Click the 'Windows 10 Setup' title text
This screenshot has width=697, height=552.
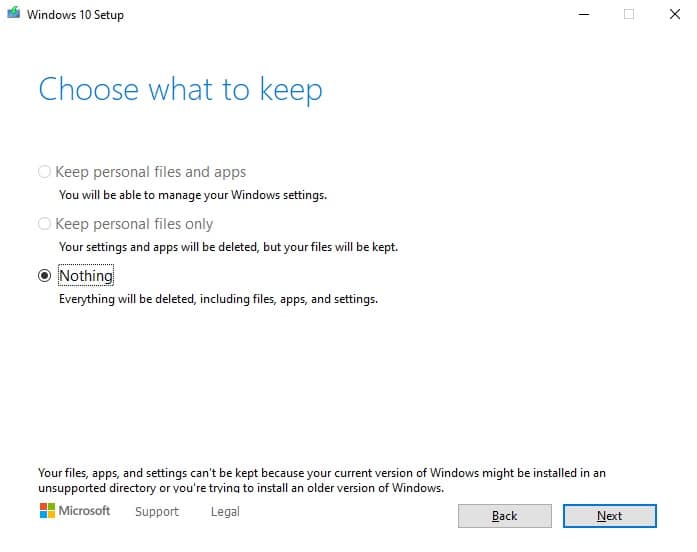[x=75, y=15]
